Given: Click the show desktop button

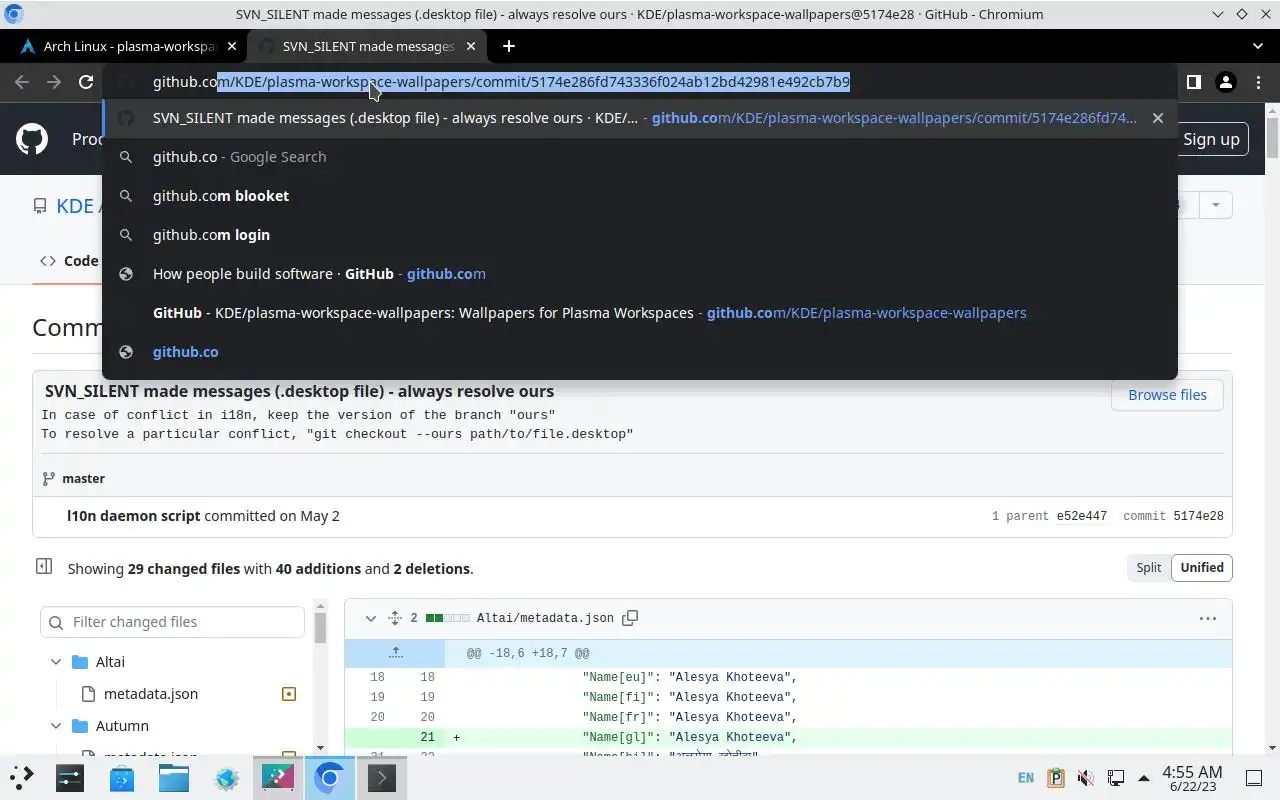Looking at the screenshot, I should pyautogui.click(x=1254, y=778).
